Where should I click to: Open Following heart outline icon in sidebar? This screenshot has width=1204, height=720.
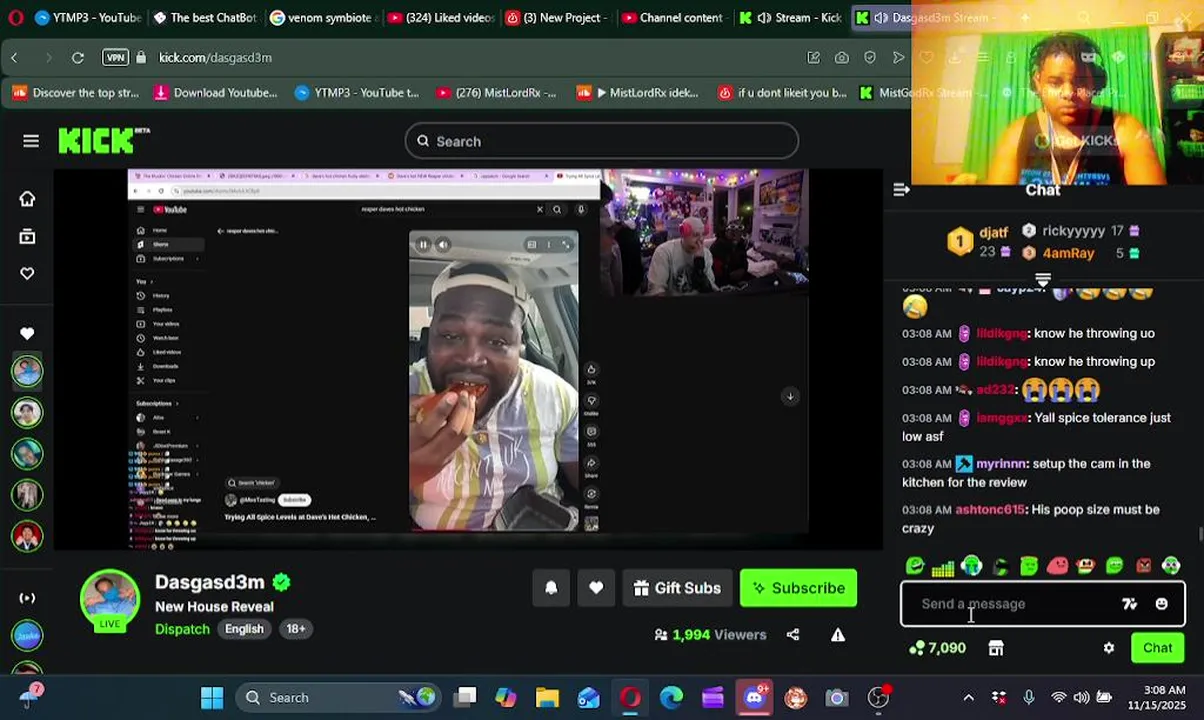coord(27,273)
